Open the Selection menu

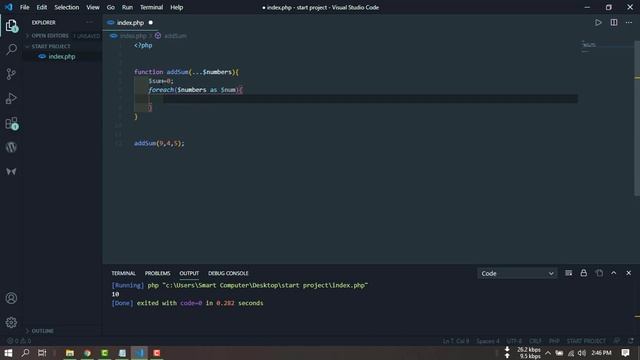[x=67, y=7]
